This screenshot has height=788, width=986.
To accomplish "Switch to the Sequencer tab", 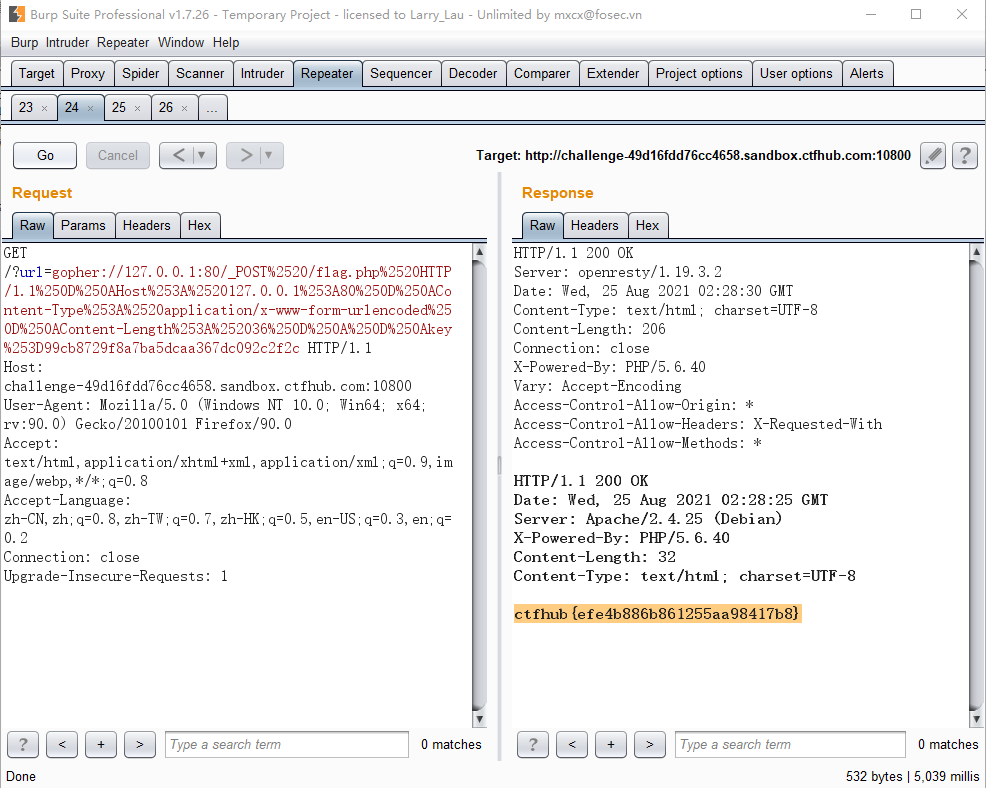I will 401,74.
